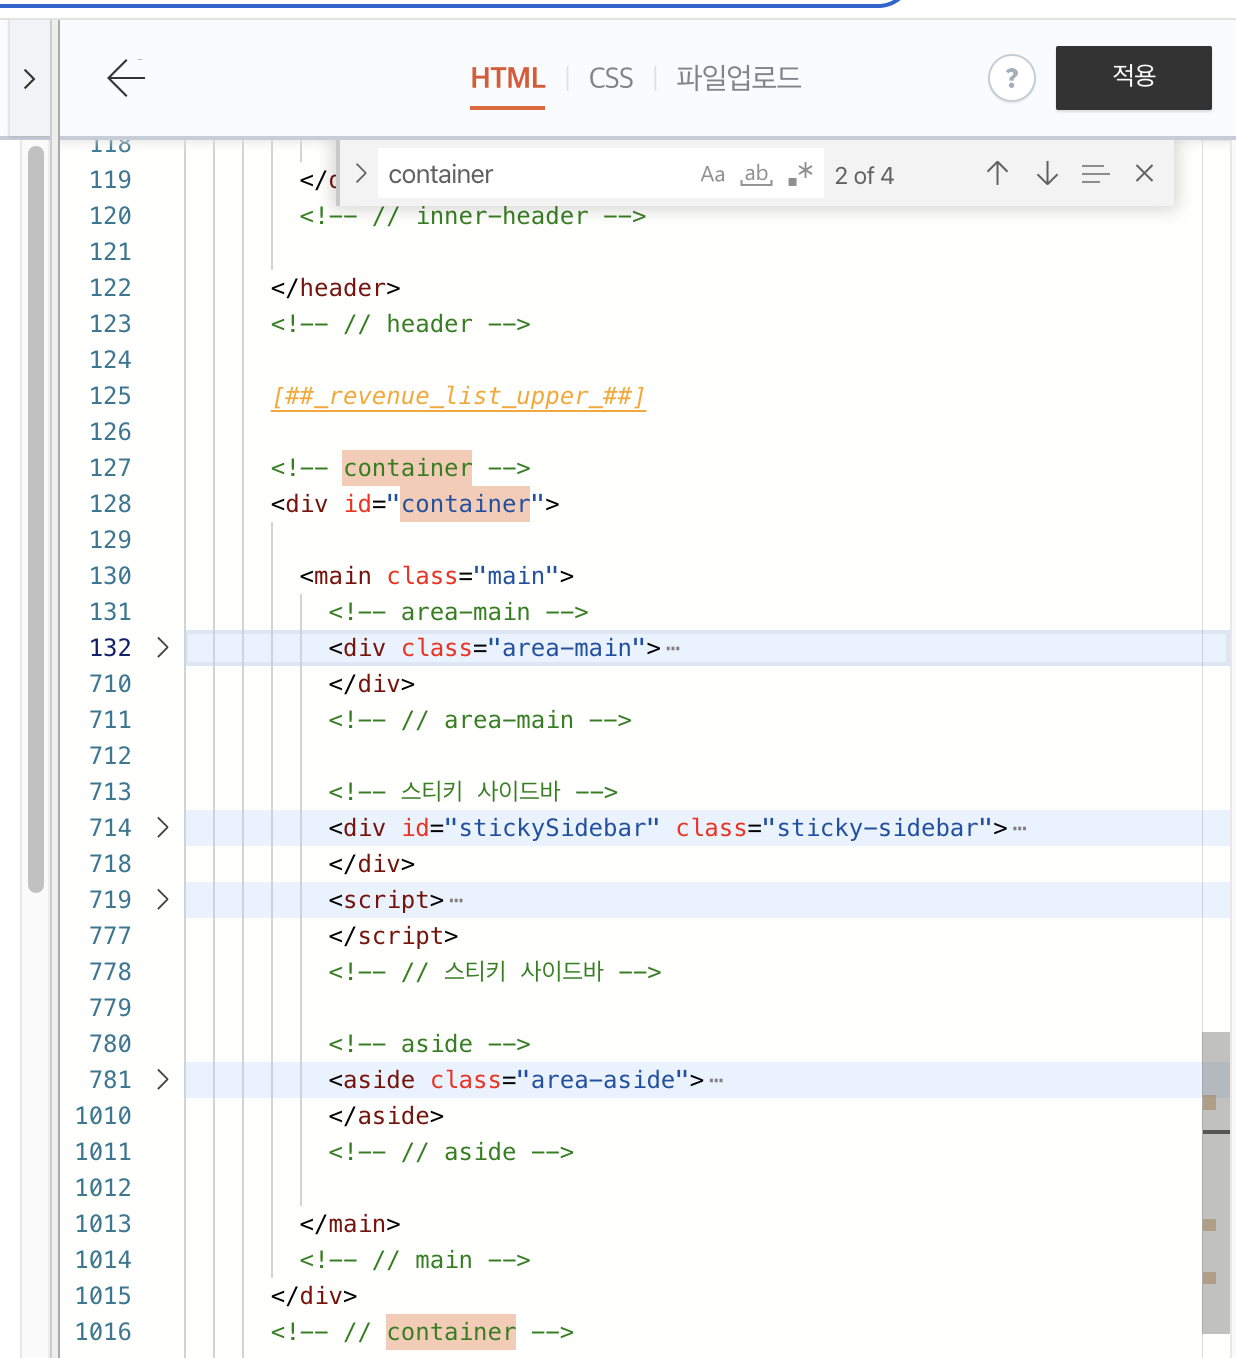Apply changes with the 적용 button

(1133, 77)
